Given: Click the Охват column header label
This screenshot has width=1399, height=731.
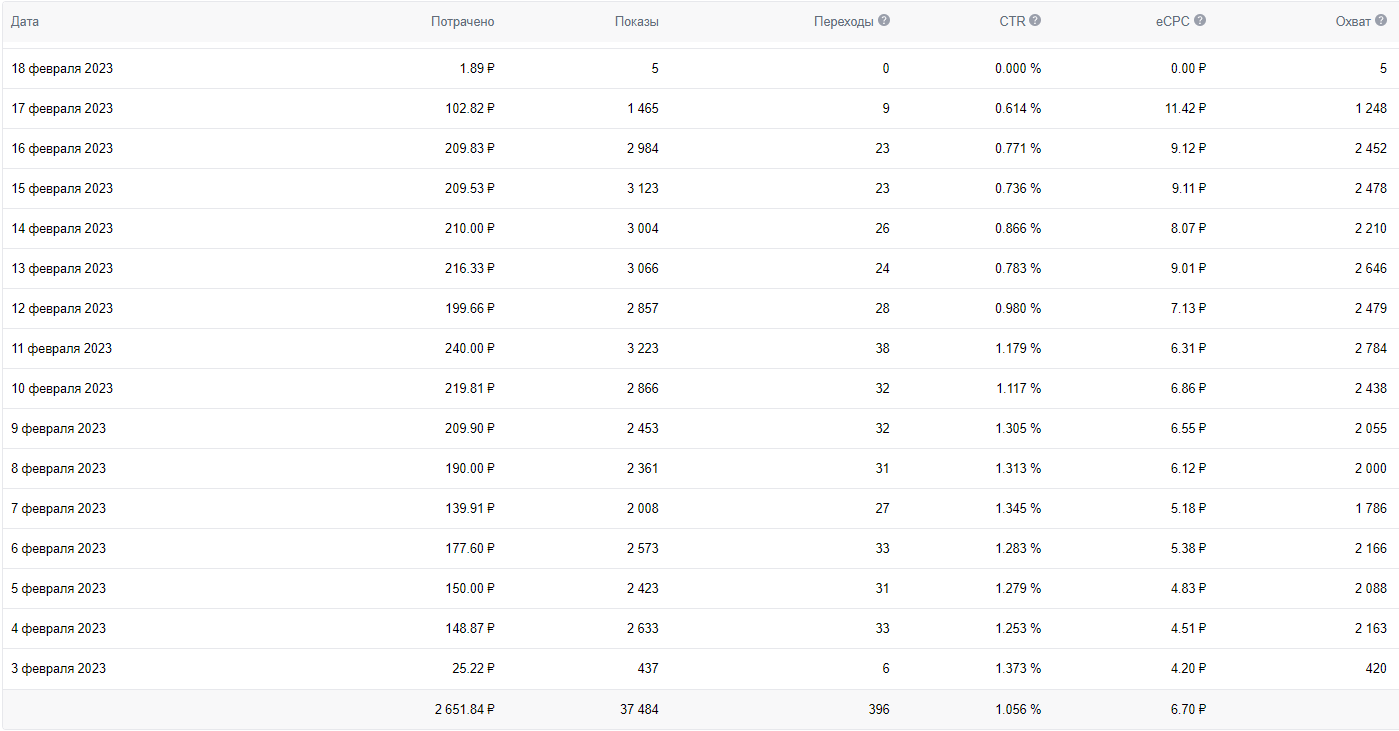Looking at the screenshot, I should tap(1353, 22).
